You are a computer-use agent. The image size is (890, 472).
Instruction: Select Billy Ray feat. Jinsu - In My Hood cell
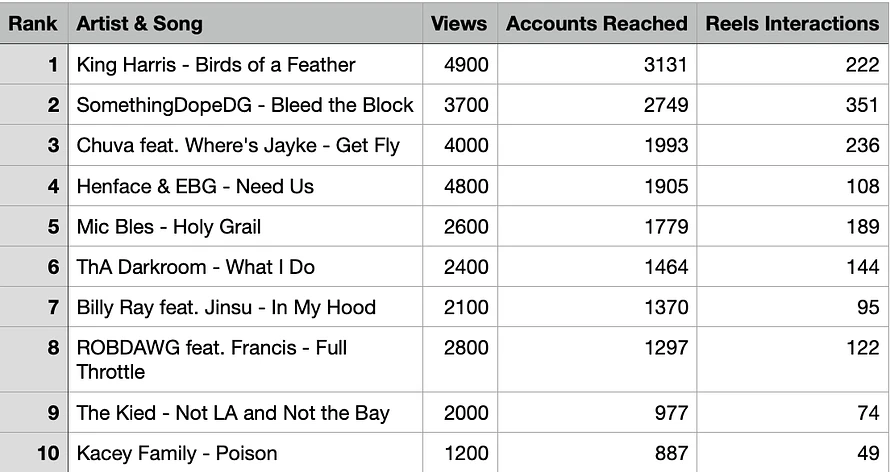[245, 307]
